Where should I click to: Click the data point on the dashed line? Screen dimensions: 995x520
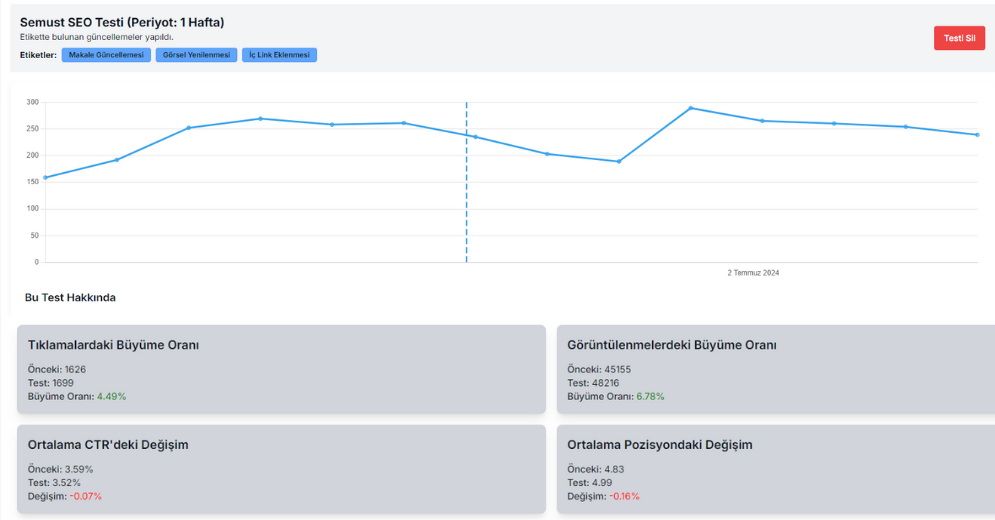click(x=475, y=137)
